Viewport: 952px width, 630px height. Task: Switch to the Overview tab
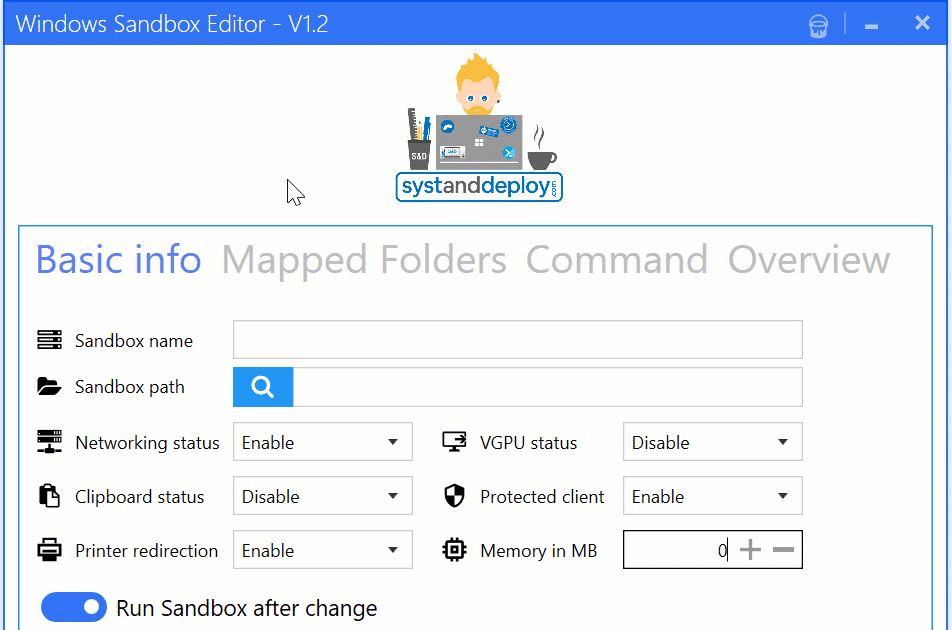click(x=808, y=259)
